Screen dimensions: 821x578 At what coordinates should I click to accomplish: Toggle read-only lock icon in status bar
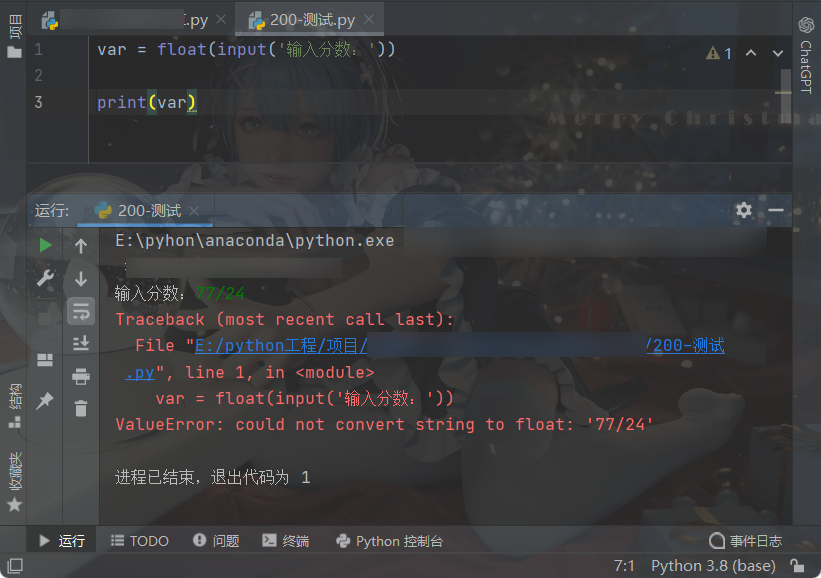point(797,565)
